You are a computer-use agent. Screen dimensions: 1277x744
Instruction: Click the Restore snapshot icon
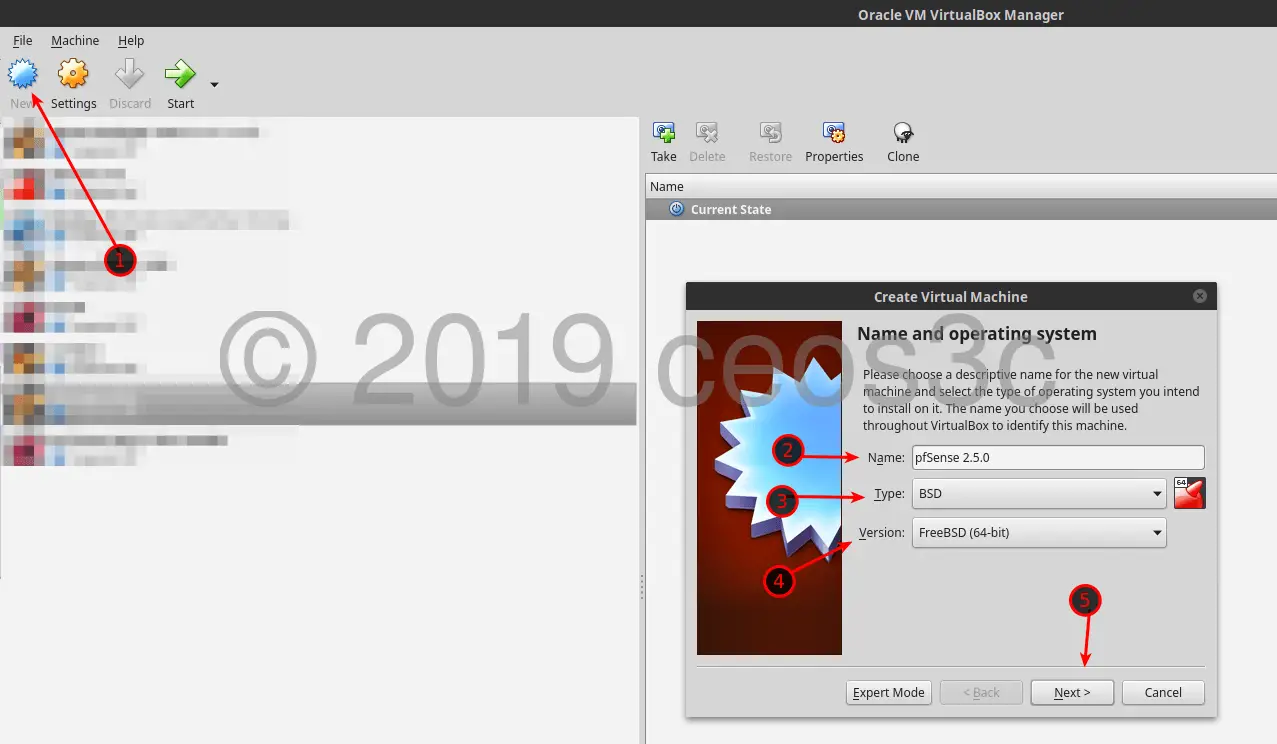coord(770,133)
